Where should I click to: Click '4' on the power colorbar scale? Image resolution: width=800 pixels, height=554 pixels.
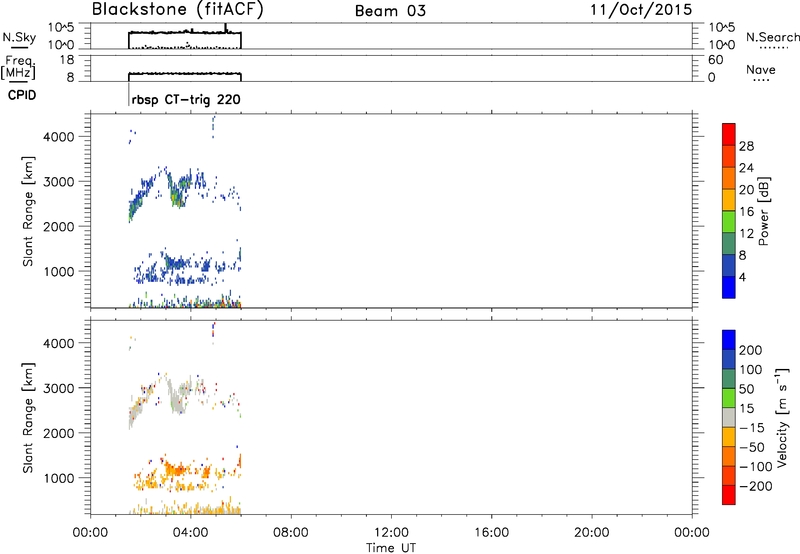point(742,278)
